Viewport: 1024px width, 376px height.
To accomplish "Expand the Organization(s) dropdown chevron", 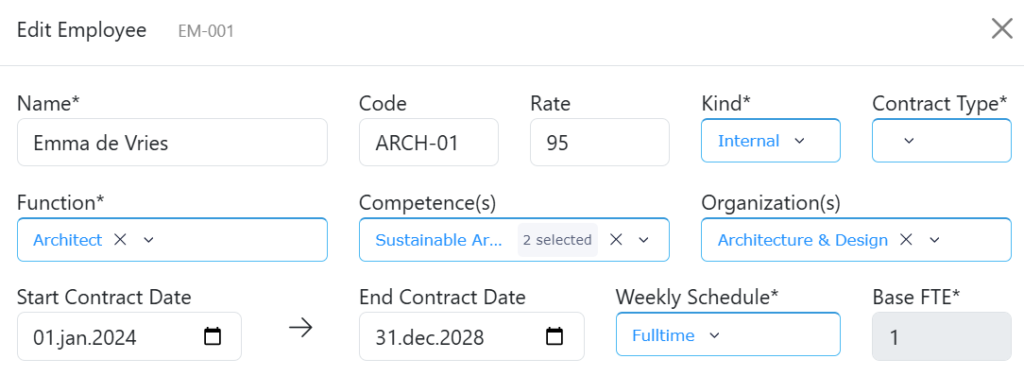I will click(934, 240).
